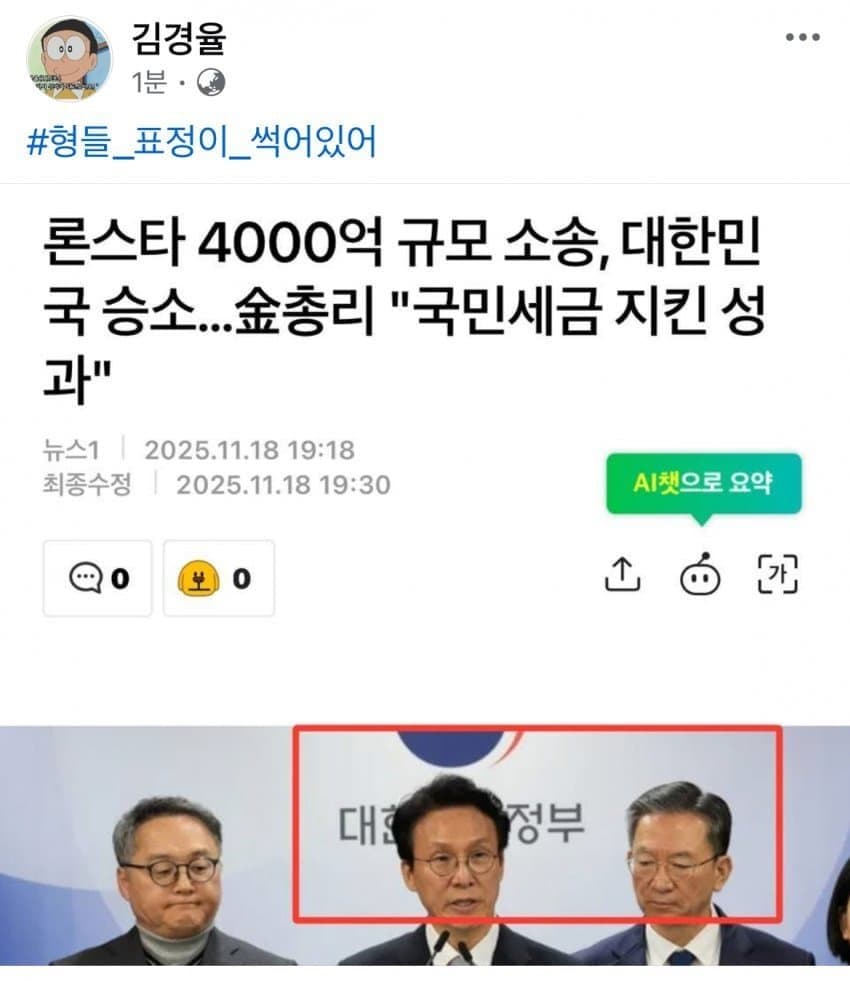Viewport: 850px width, 981px height.
Task: Tap the green AI챗으로 요약 tooltip
Action: [704, 484]
